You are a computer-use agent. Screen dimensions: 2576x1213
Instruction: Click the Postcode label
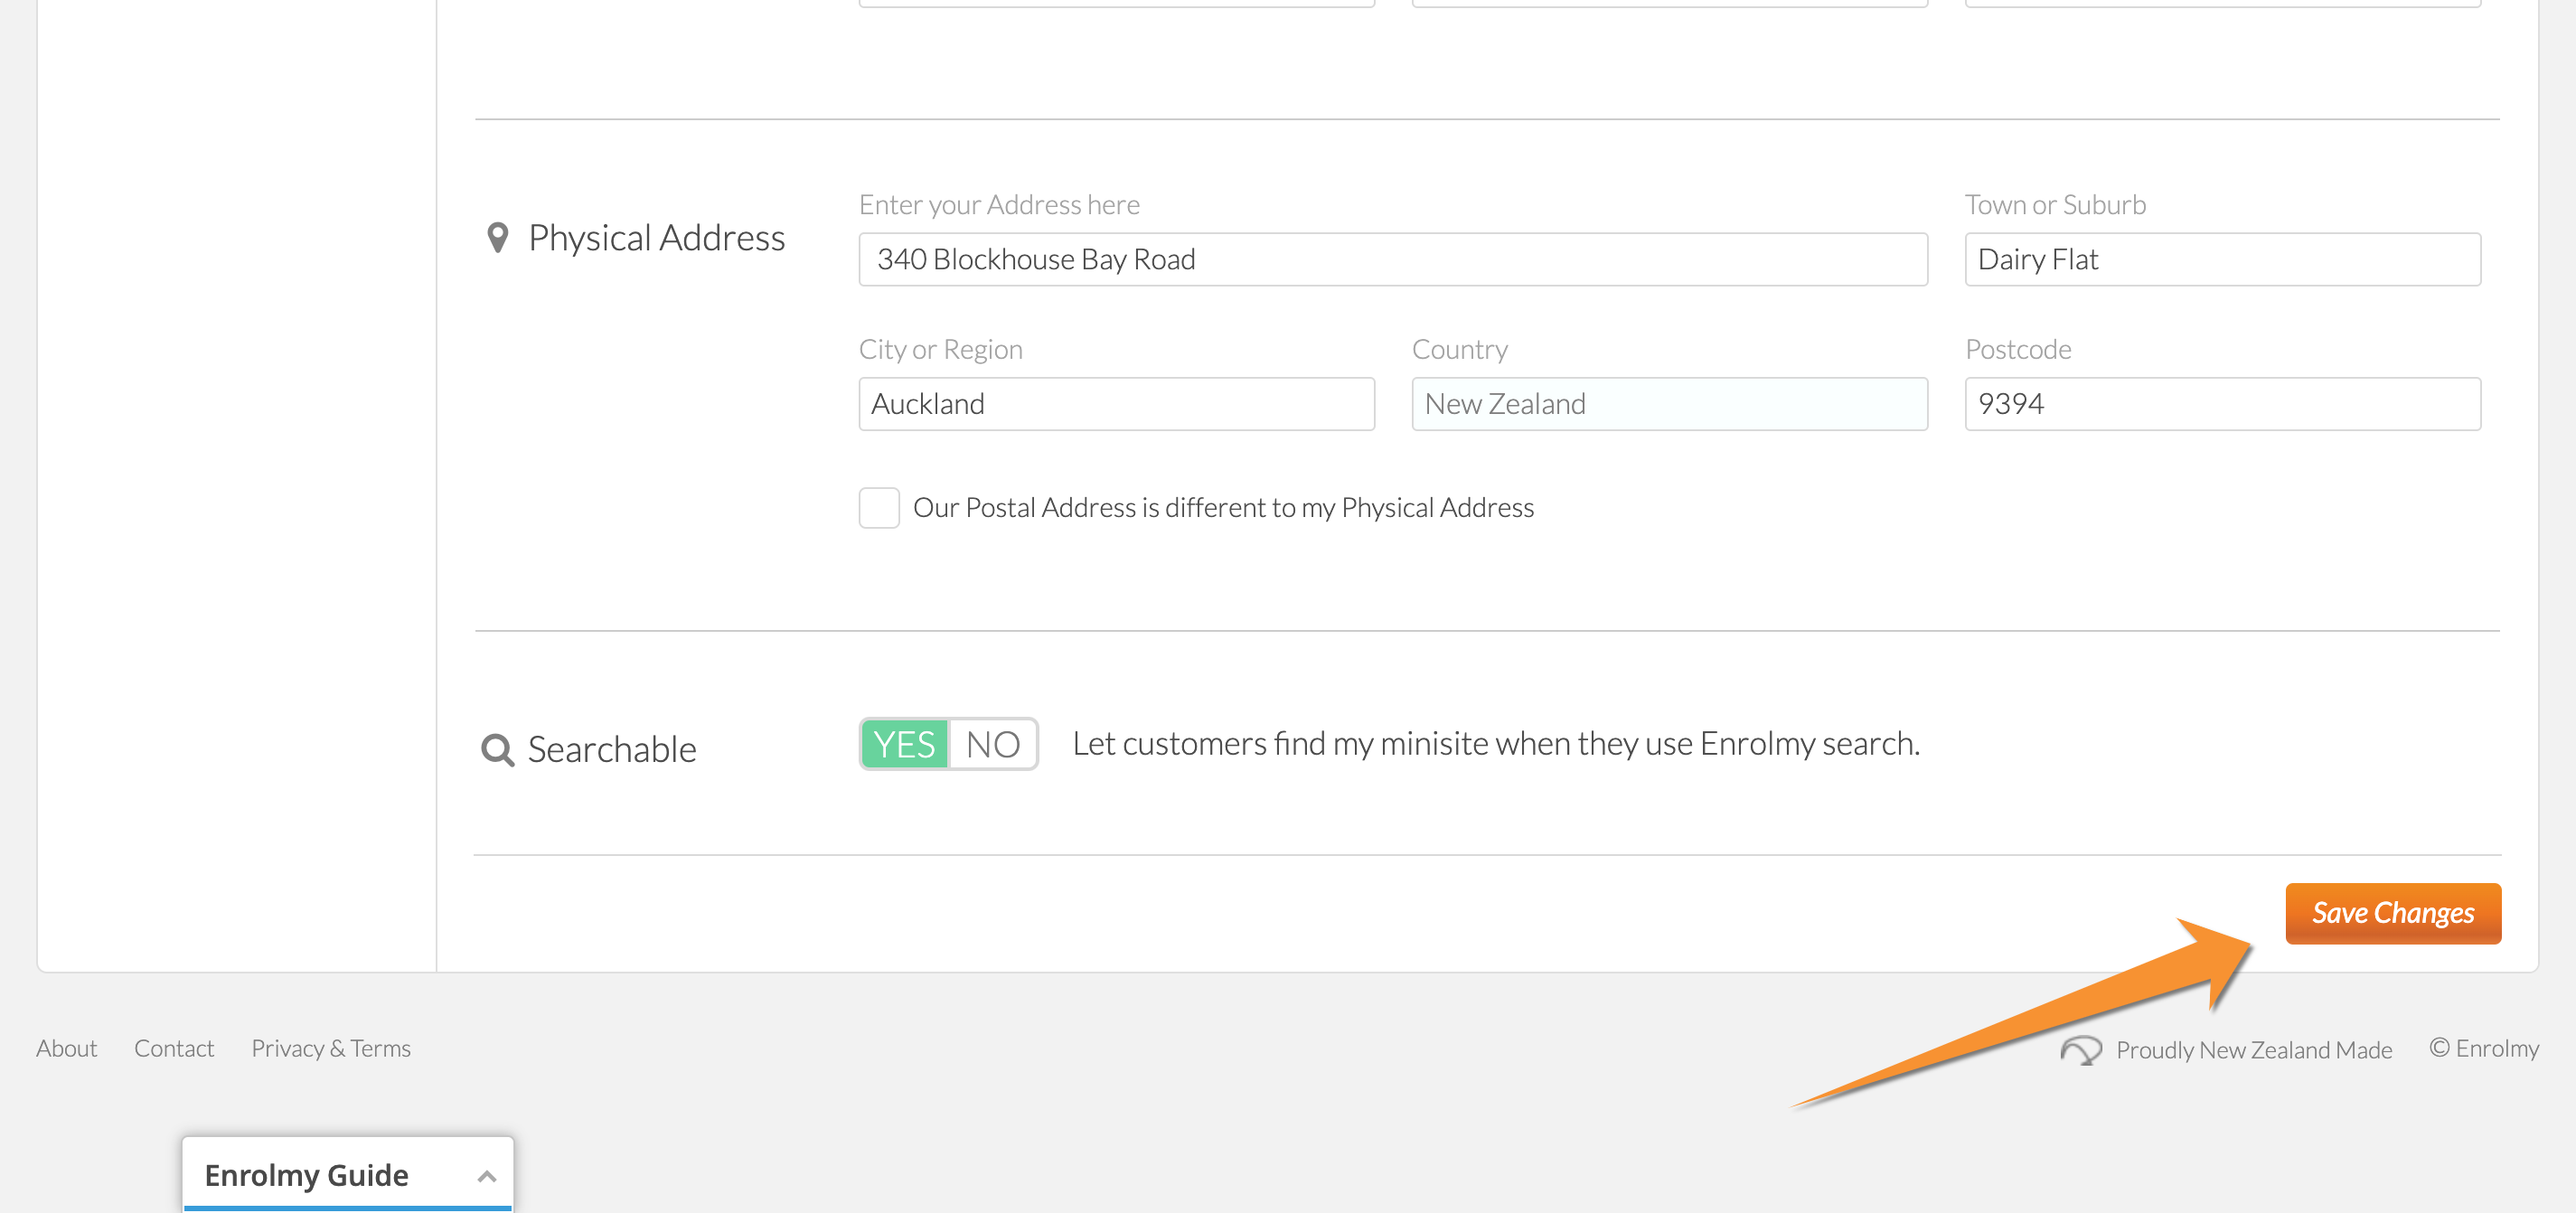[2018, 350]
